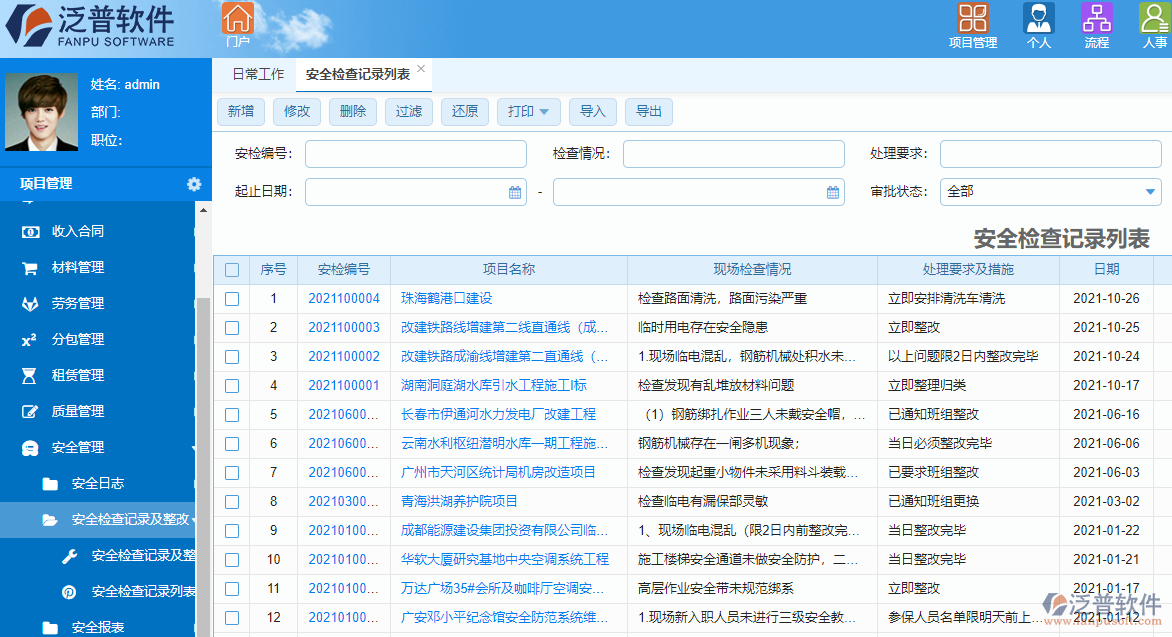Screen dimensions: 1172x637
Task: Toggle the select-all checkbox in table header
Action: [x=233, y=270]
